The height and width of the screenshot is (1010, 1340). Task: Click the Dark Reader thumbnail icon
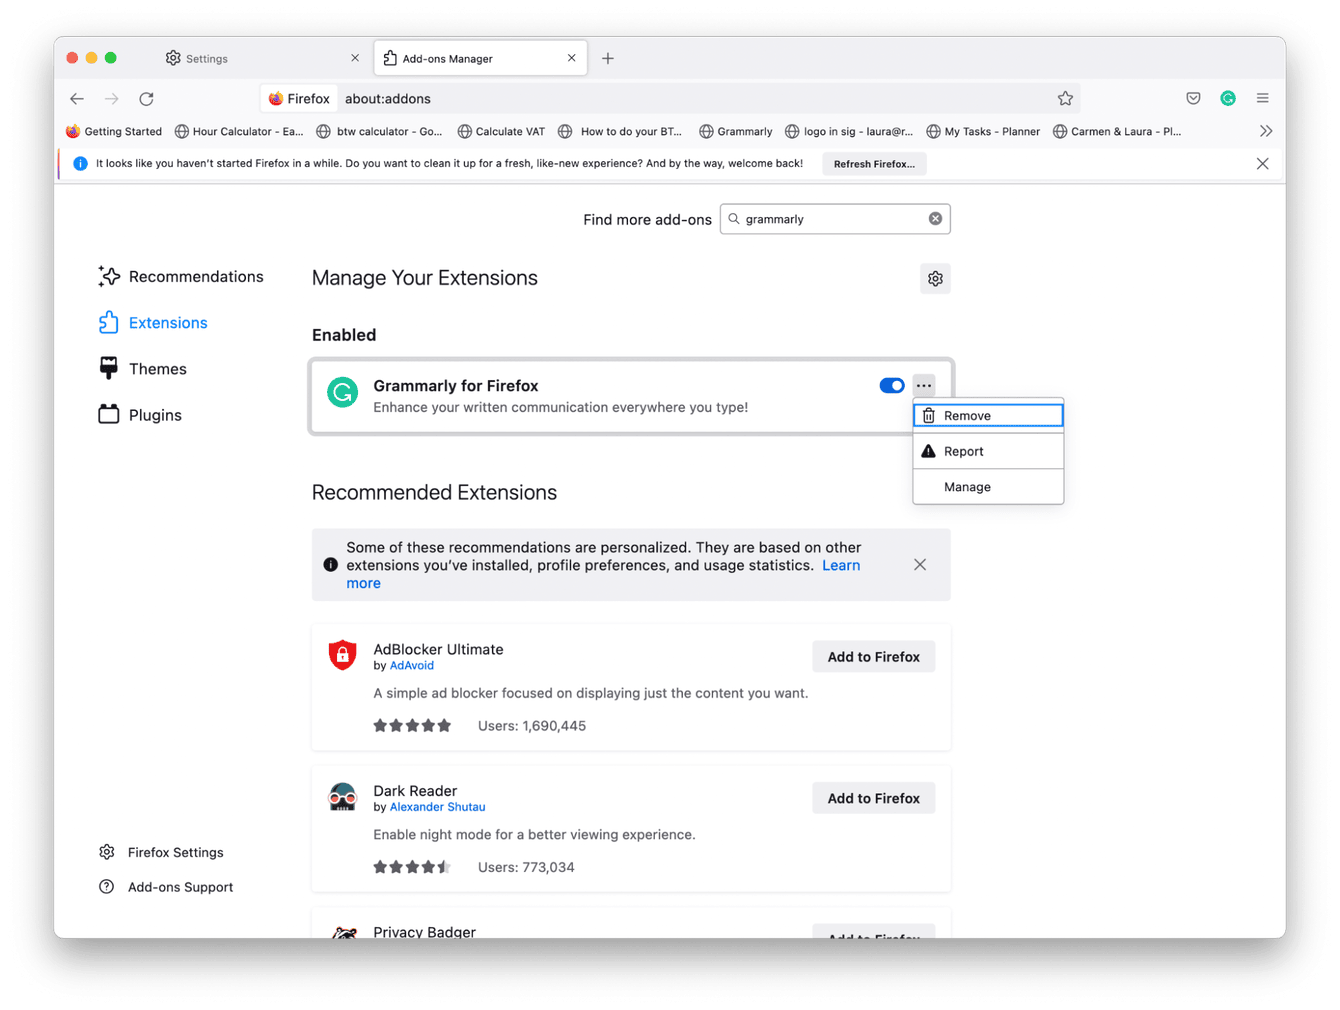343,797
